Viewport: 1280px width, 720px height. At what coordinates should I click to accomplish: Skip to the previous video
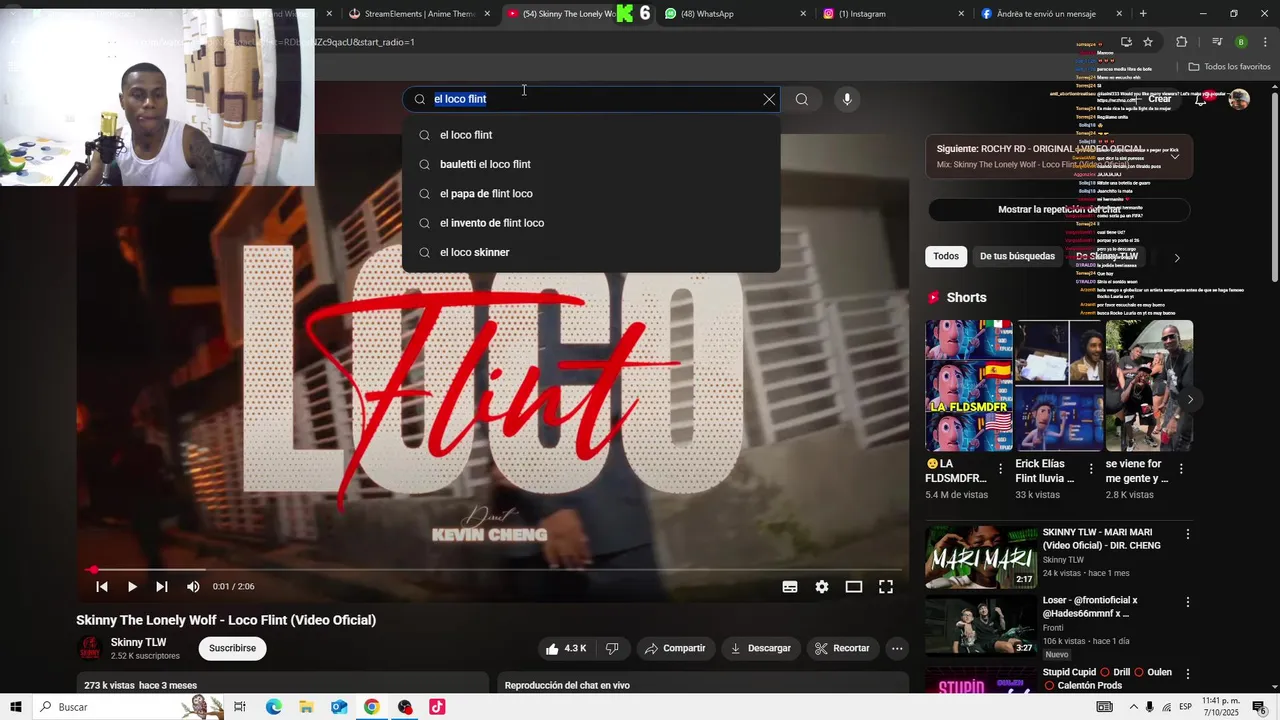pos(101,587)
